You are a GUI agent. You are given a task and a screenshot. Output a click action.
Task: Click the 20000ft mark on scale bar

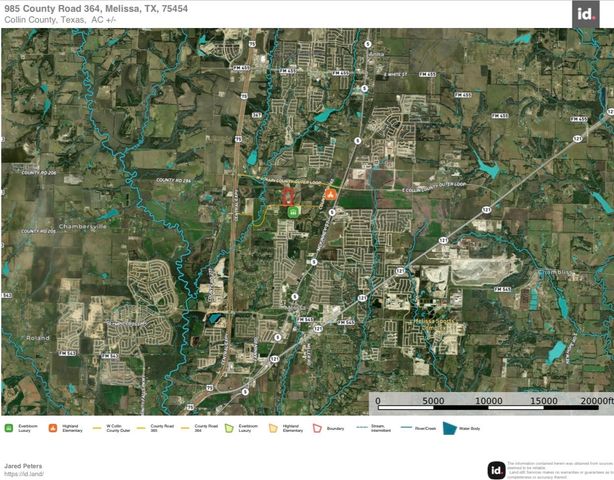[597, 401]
